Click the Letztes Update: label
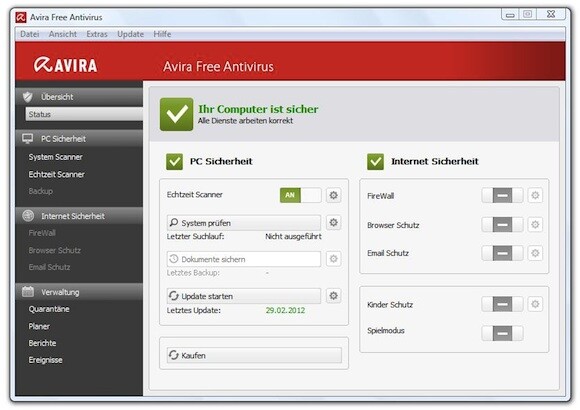580x410 pixels. pyautogui.click(x=193, y=310)
